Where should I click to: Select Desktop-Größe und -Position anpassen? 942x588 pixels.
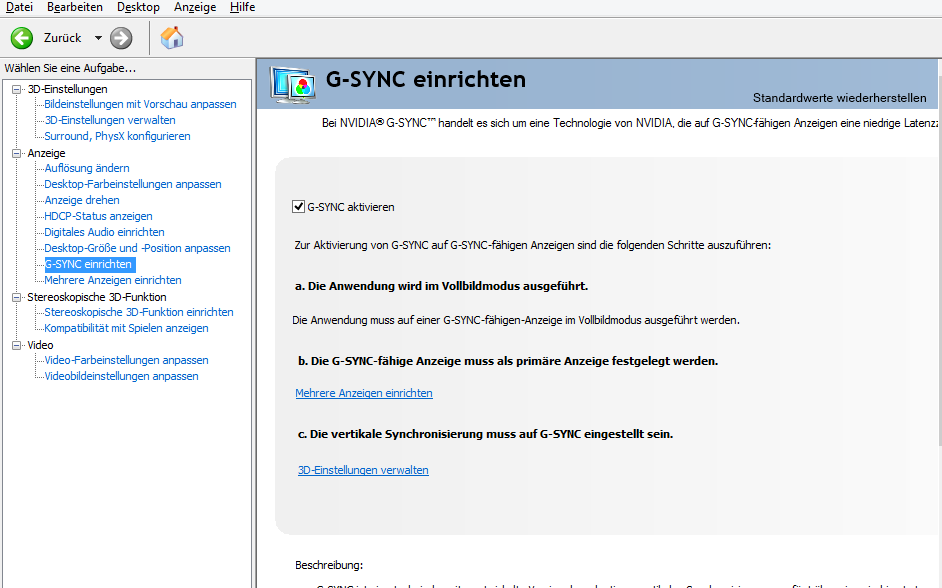click(138, 248)
